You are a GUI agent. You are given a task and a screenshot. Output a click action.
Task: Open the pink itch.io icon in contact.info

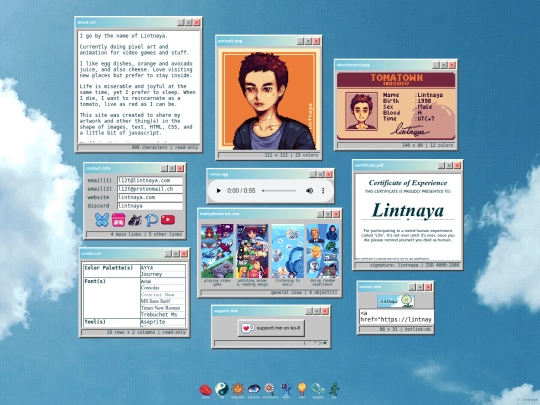118,220
